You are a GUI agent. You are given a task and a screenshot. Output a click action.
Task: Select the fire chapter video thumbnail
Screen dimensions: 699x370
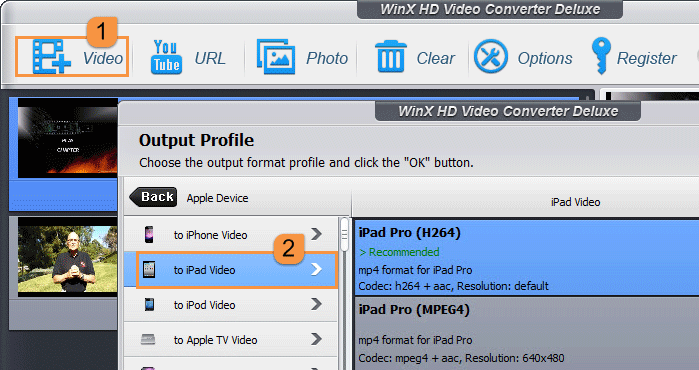pos(68,138)
